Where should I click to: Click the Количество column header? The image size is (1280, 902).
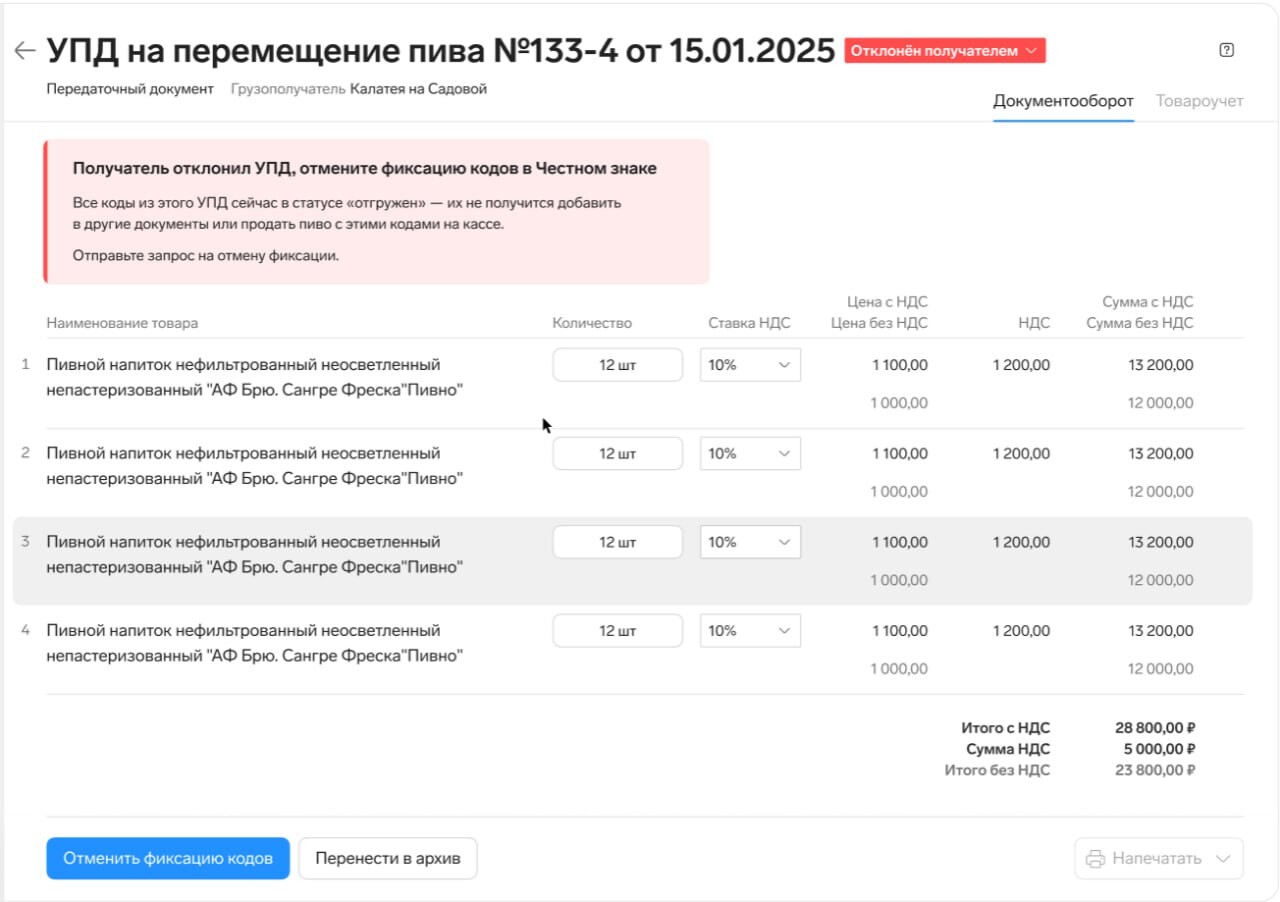[x=592, y=323]
